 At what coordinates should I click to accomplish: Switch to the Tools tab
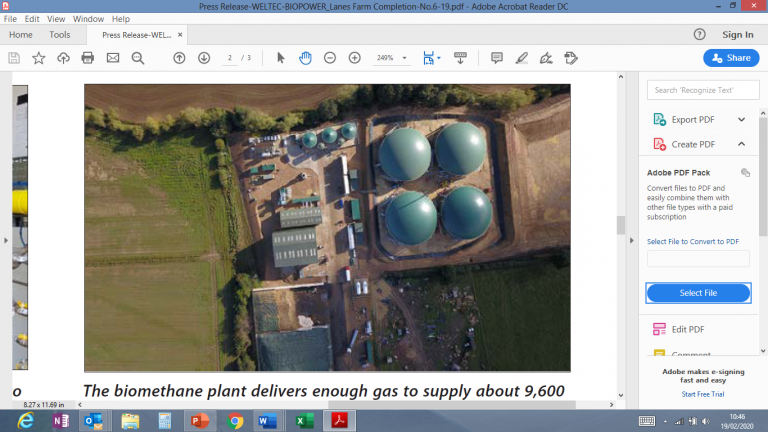[60, 35]
